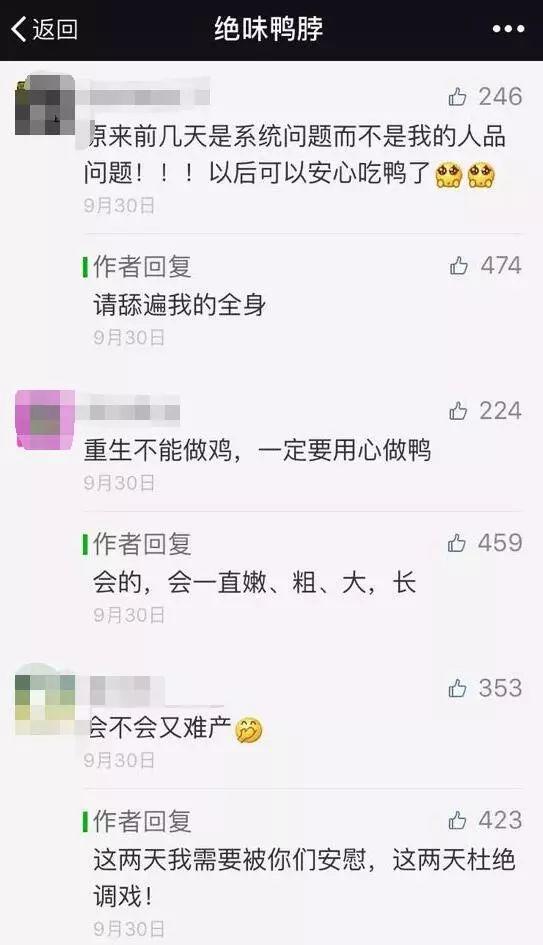
Task: Select the author reply 请舔遍我的全身
Action: pos(180,305)
